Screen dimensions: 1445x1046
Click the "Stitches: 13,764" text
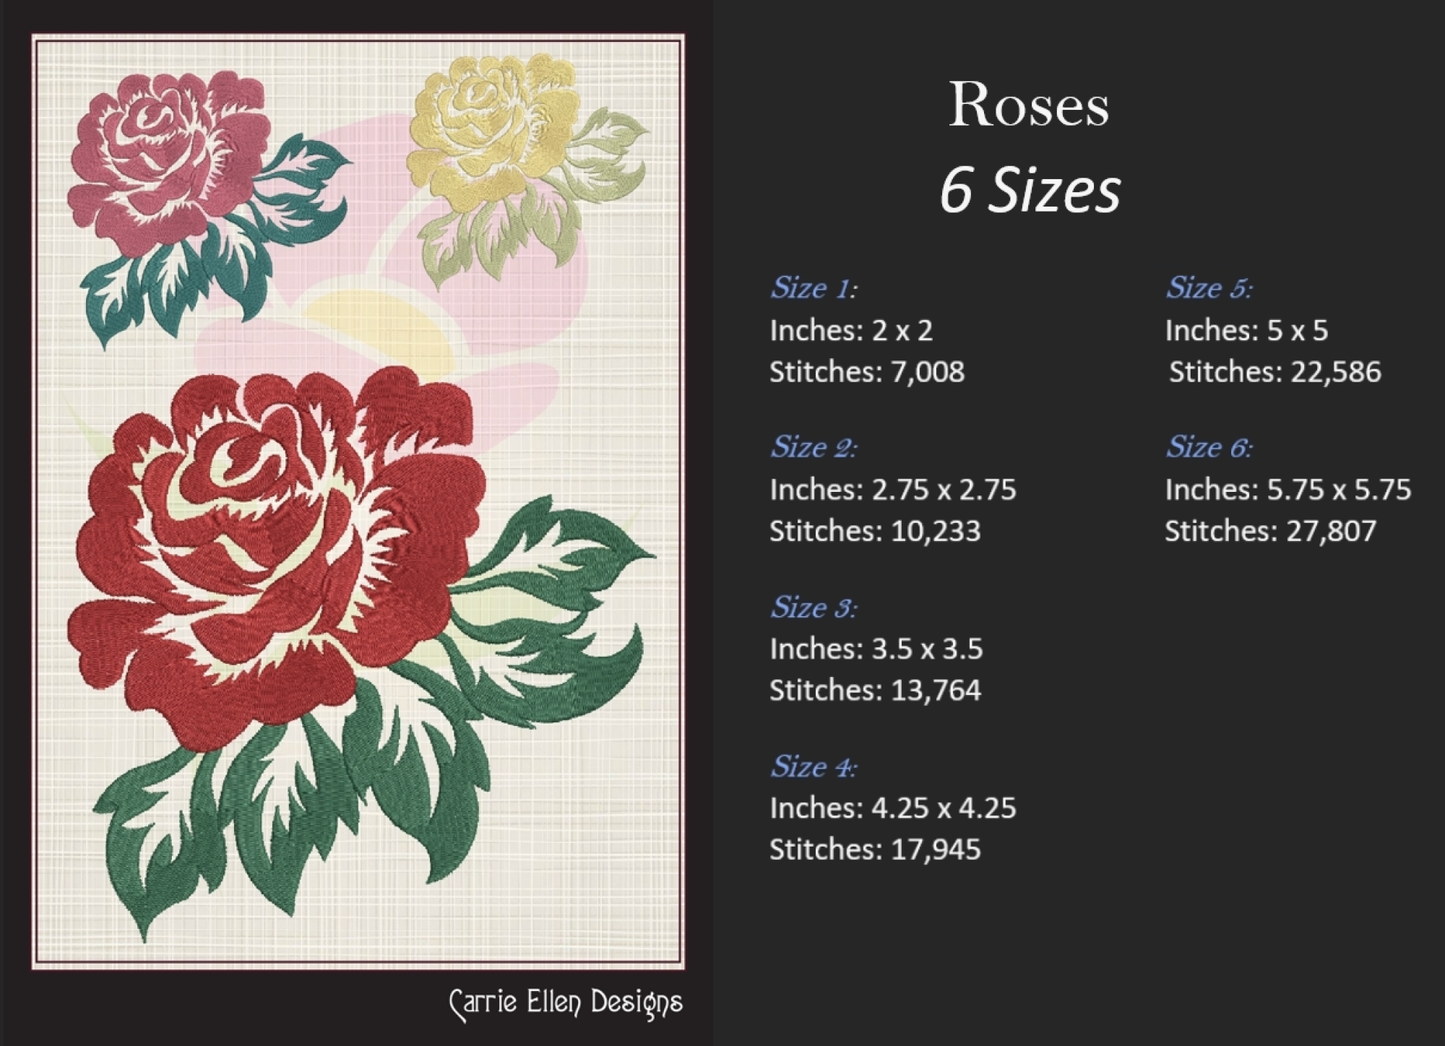click(x=874, y=690)
